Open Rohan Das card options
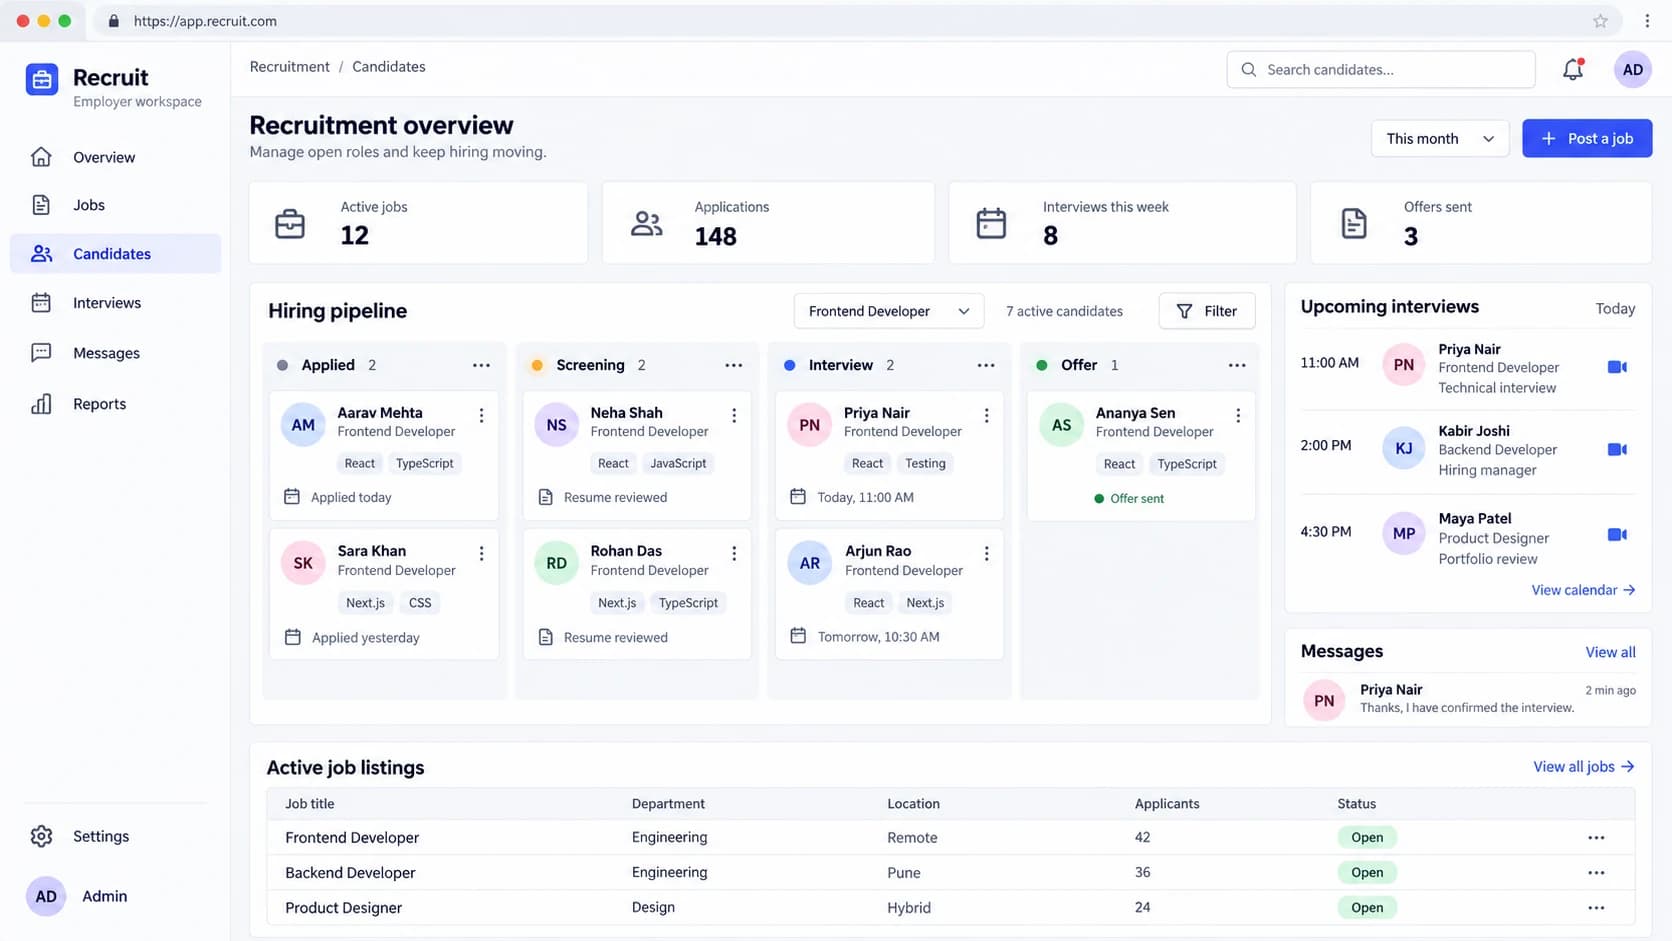 (734, 553)
